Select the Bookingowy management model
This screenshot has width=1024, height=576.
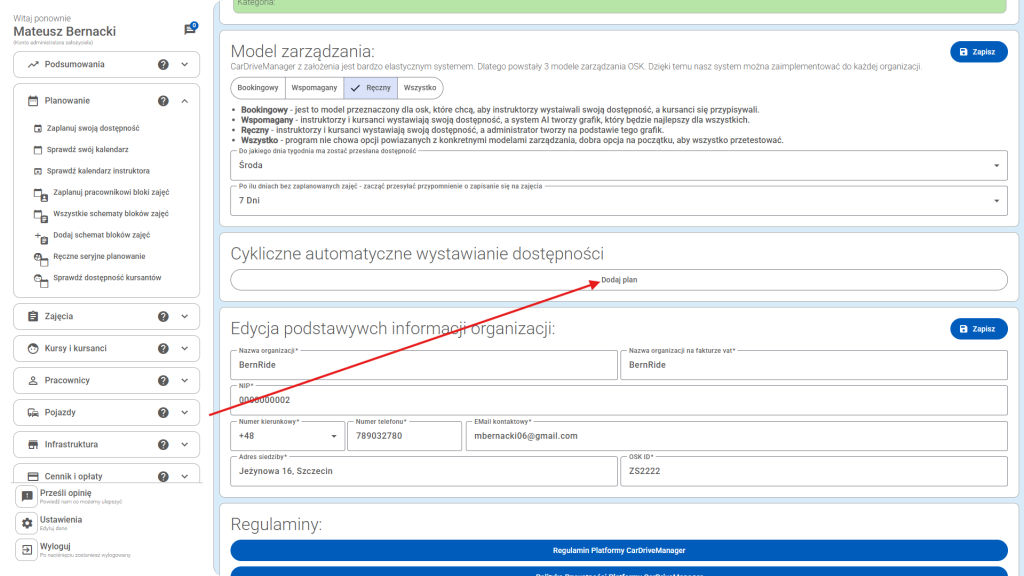[257, 88]
